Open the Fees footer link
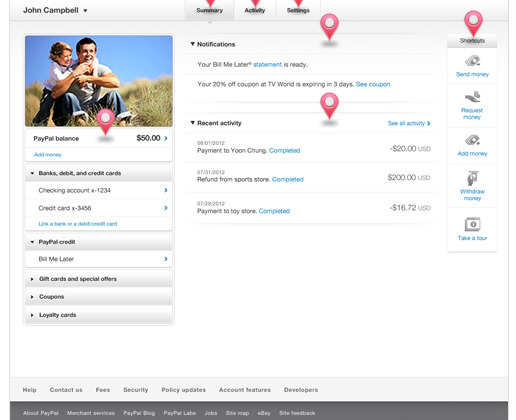The height and width of the screenshot is (420, 516). tap(103, 390)
